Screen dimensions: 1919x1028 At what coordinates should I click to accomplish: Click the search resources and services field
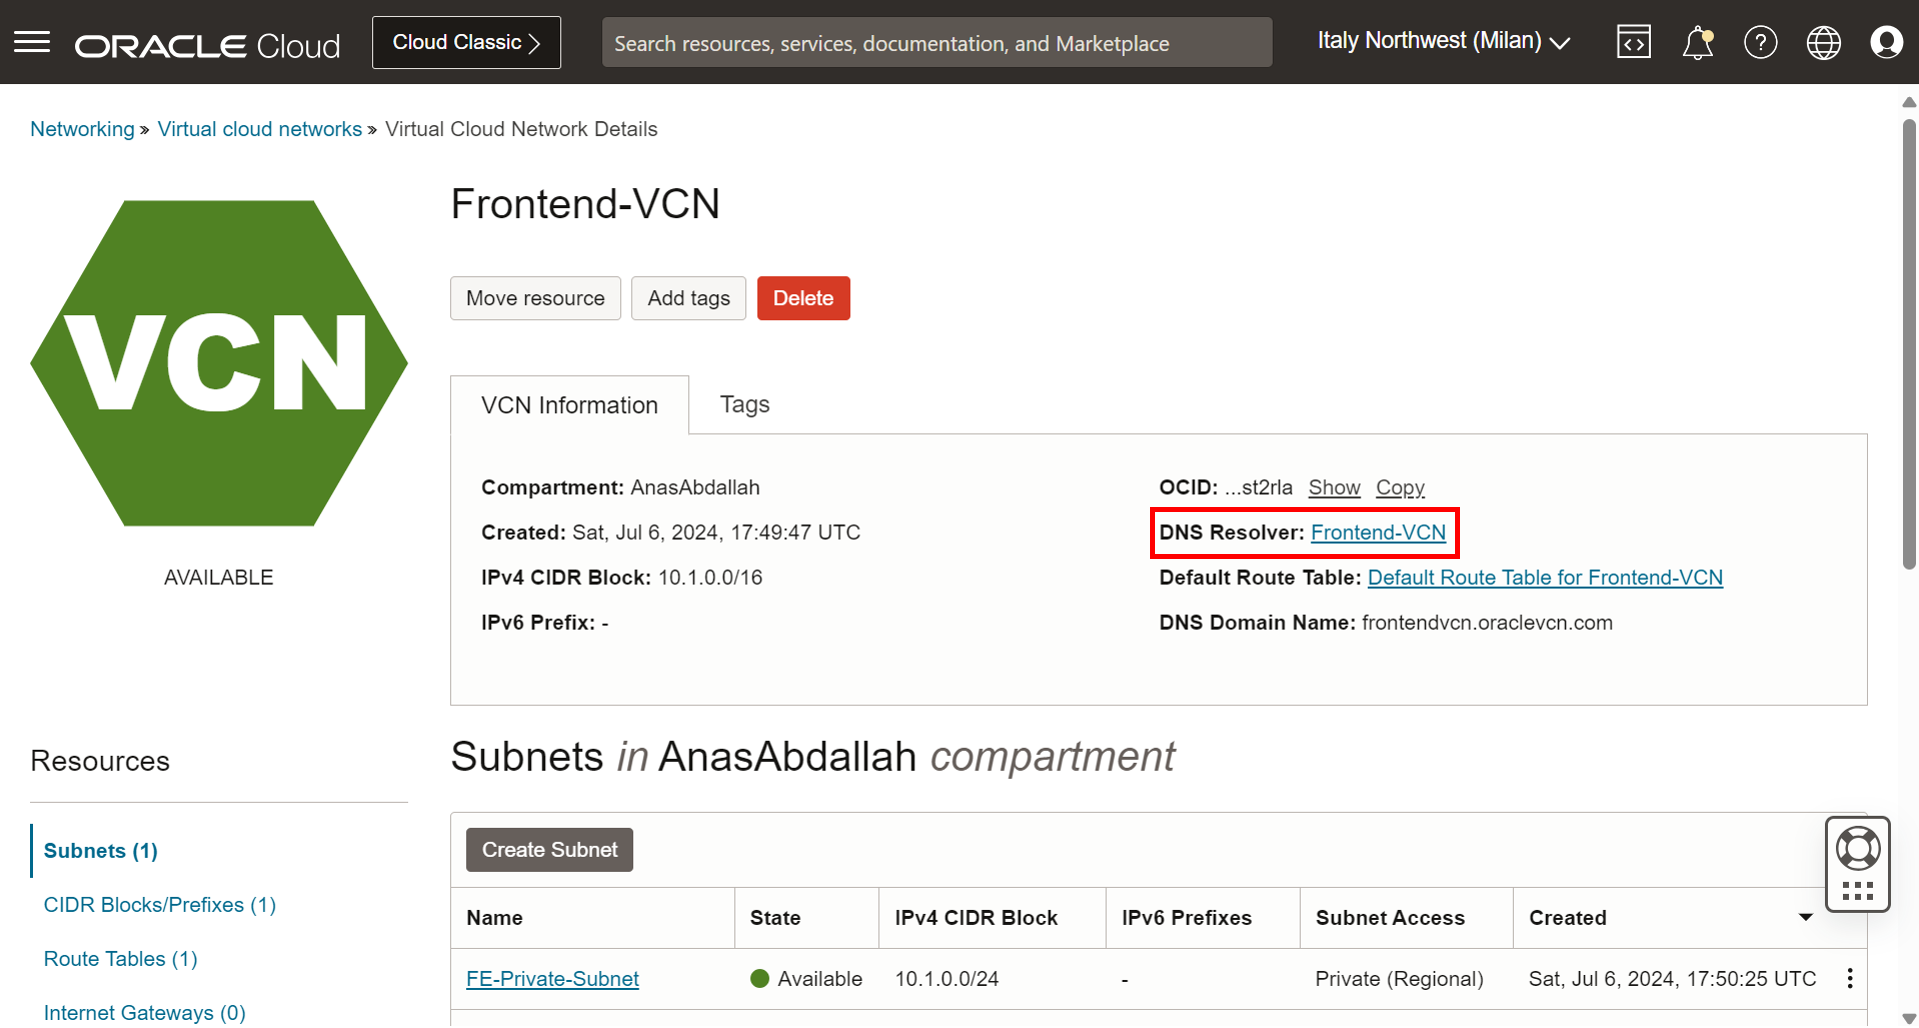point(936,43)
